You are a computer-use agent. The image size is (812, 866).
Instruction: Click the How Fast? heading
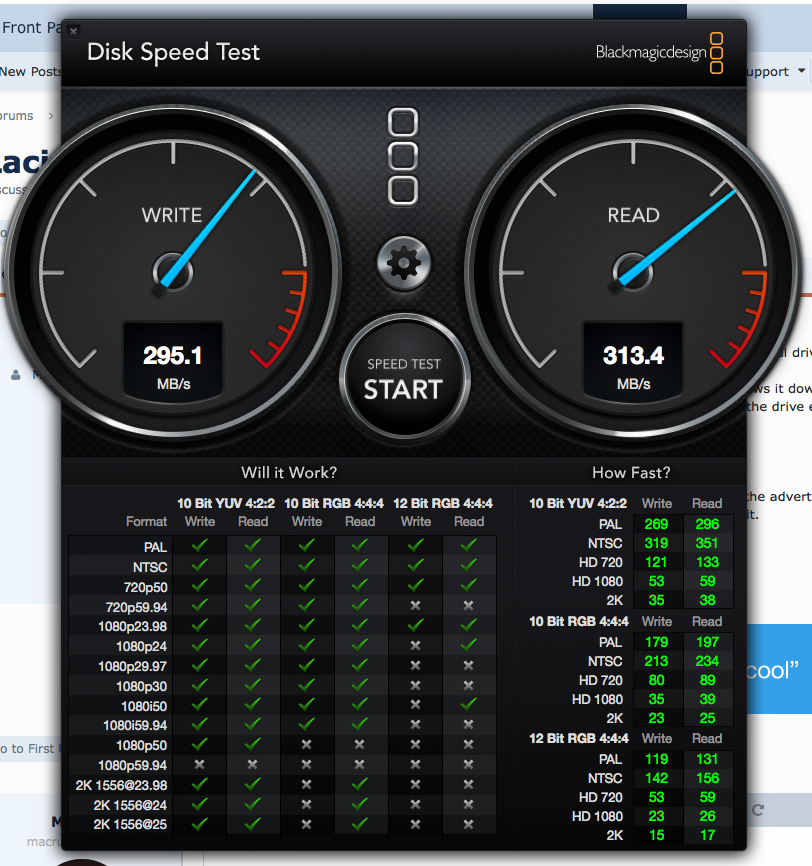(x=631, y=473)
